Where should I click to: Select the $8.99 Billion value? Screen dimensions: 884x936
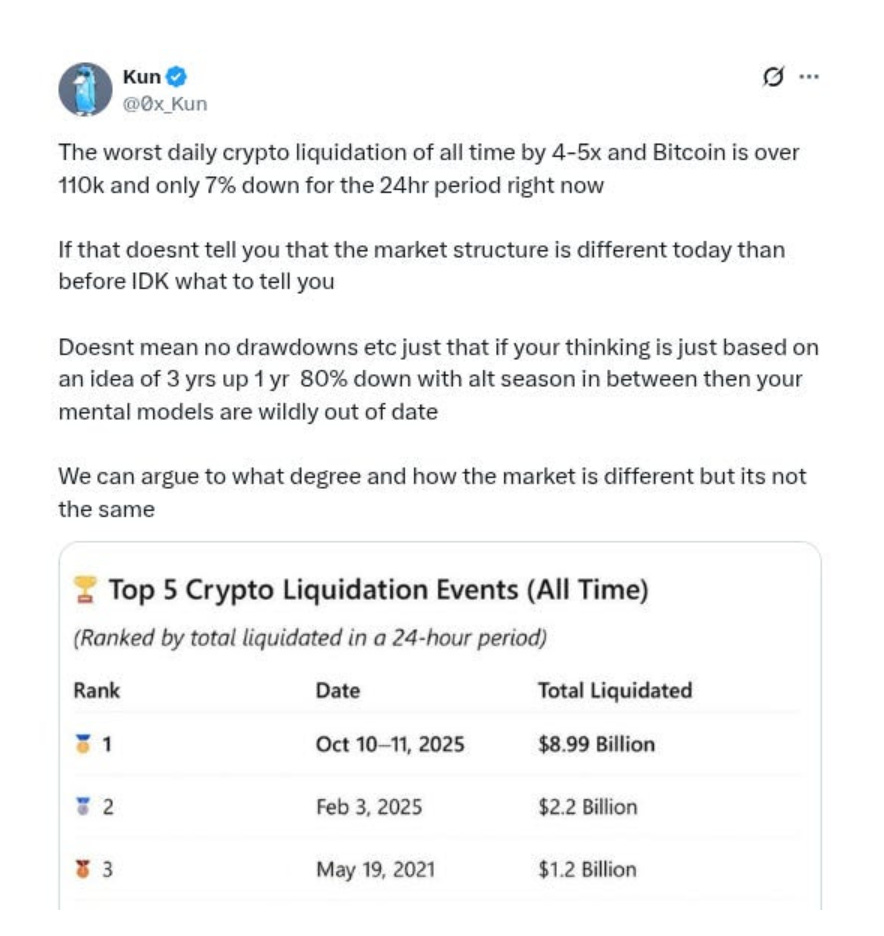coord(596,744)
